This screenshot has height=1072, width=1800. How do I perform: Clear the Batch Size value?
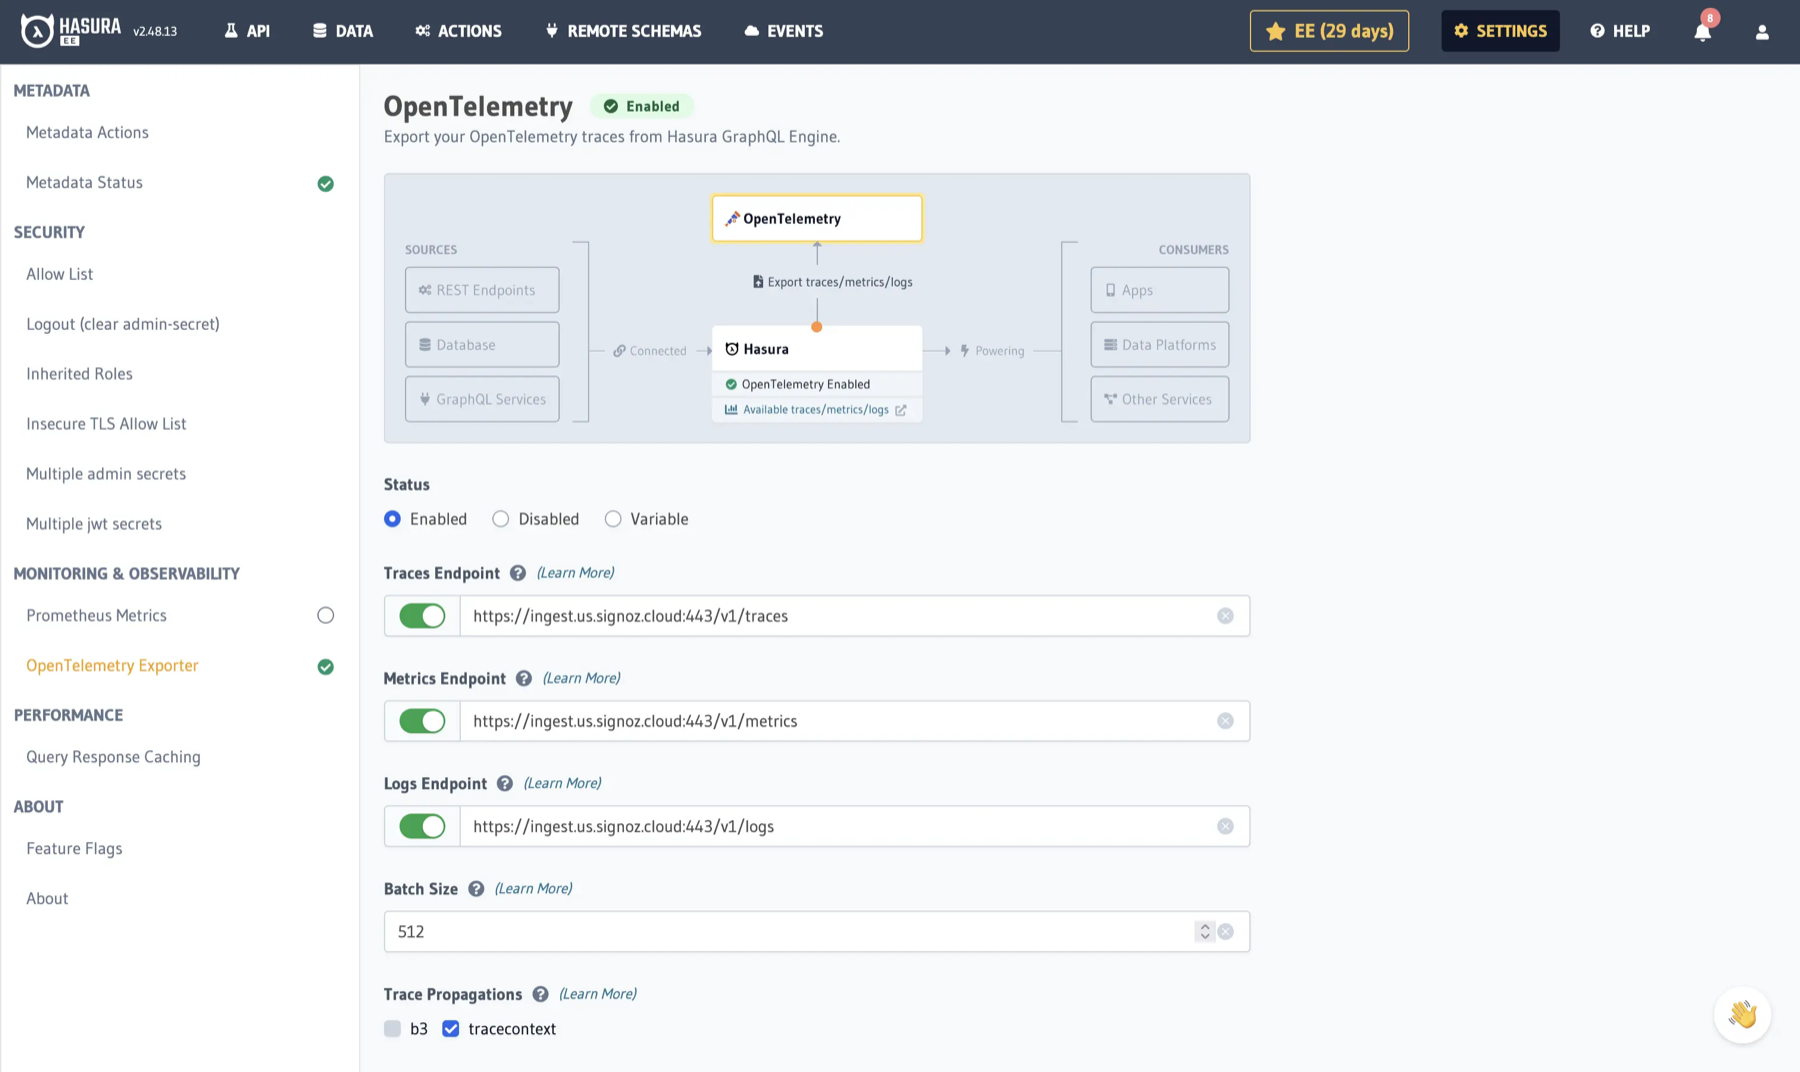click(x=1226, y=931)
